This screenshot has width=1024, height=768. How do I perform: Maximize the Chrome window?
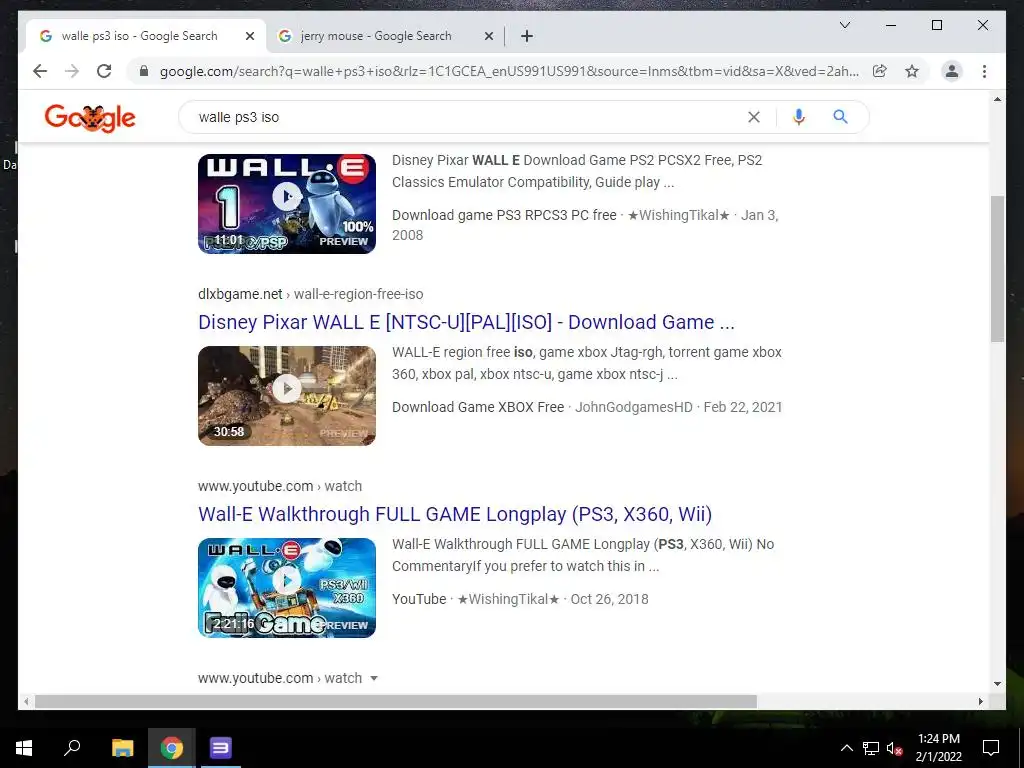click(936, 25)
